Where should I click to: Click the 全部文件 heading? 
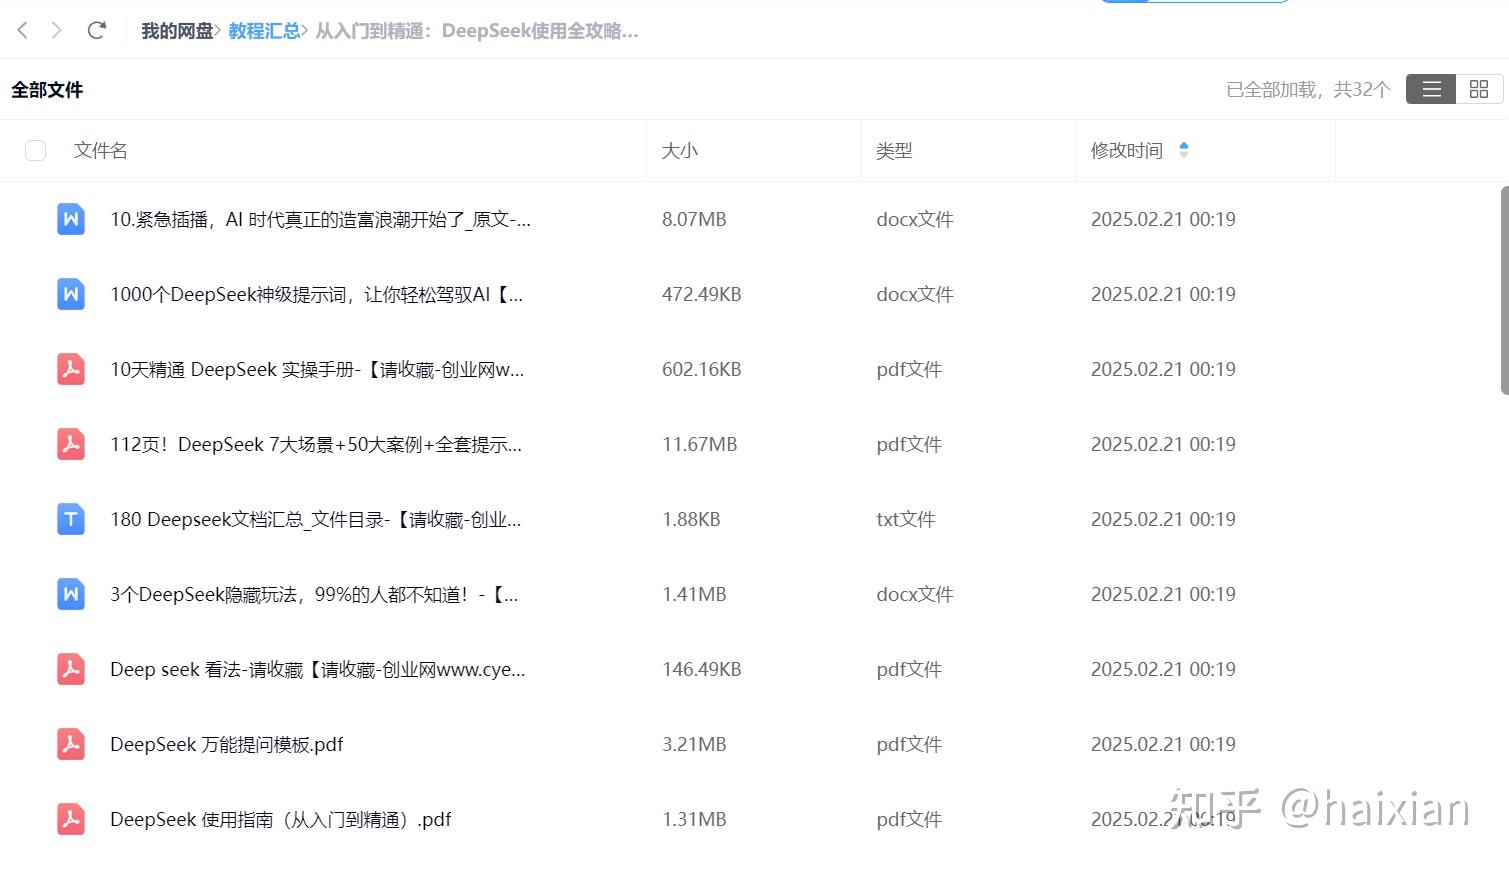pyautogui.click(x=47, y=90)
